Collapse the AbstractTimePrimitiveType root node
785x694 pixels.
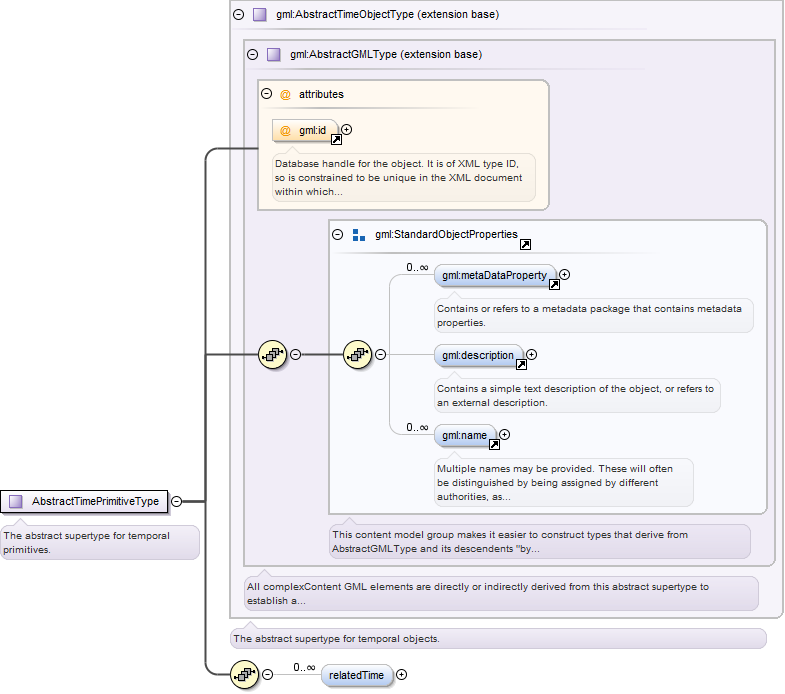[x=177, y=501]
